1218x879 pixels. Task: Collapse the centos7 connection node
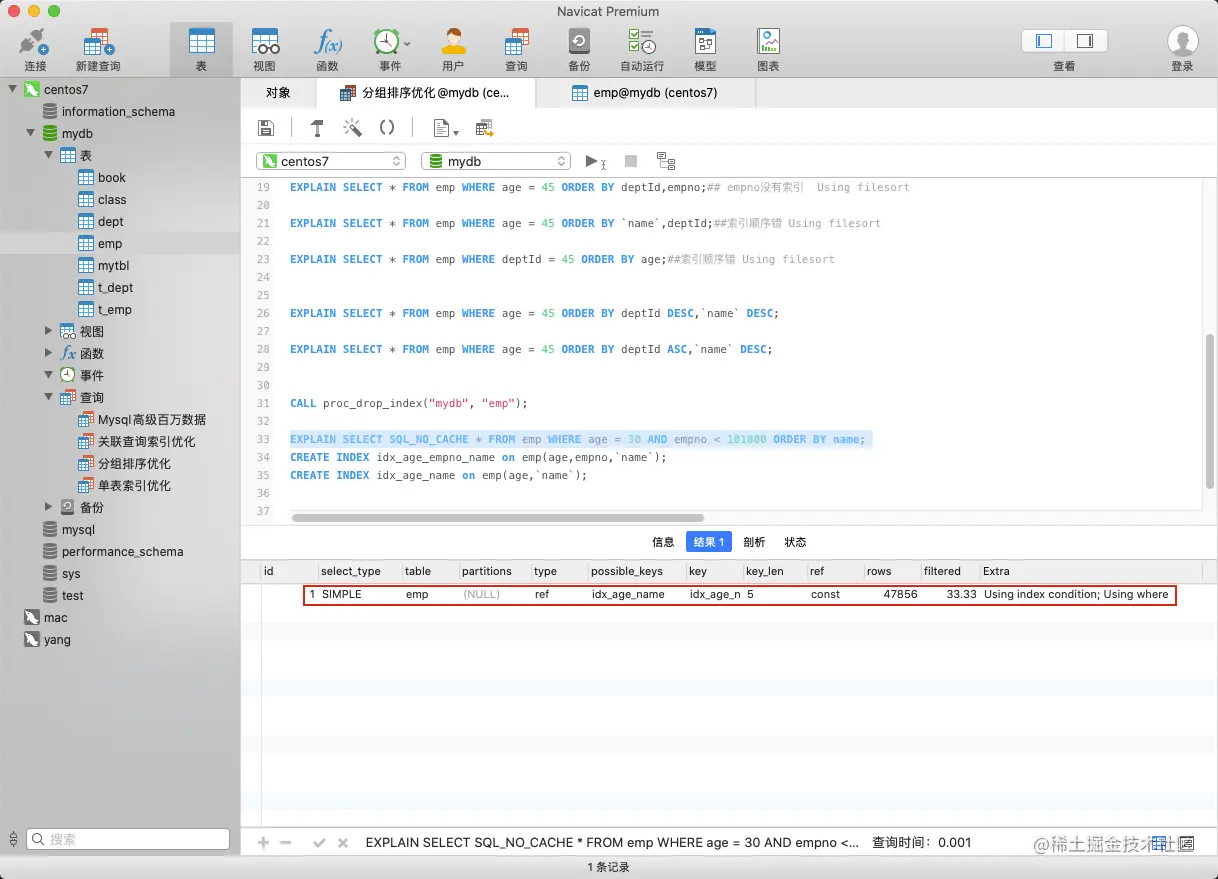click(x=13, y=89)
